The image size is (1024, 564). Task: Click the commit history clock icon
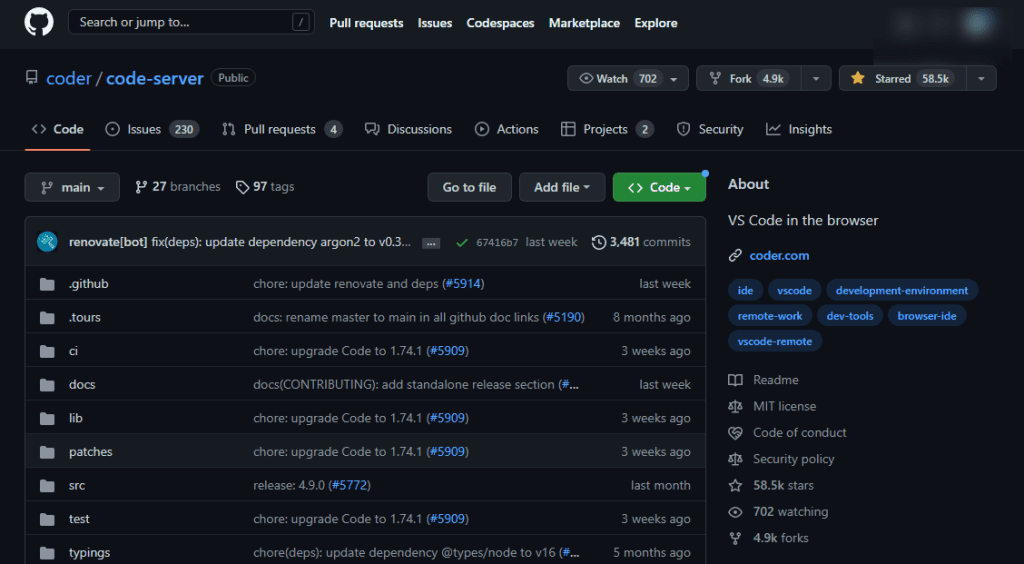point(598,242)
